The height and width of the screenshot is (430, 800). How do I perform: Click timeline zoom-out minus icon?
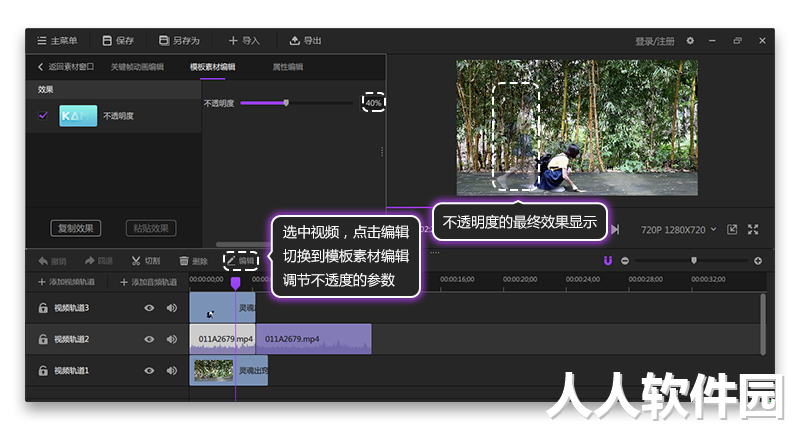pos(625,261)
